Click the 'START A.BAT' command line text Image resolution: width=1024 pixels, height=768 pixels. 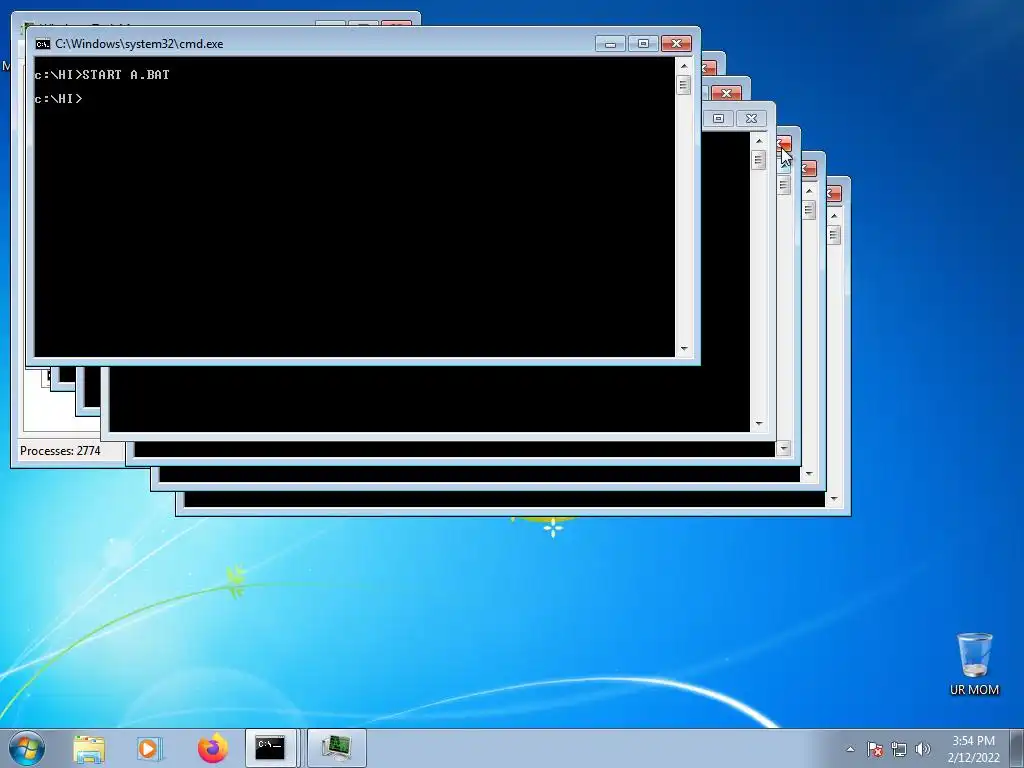126,74
